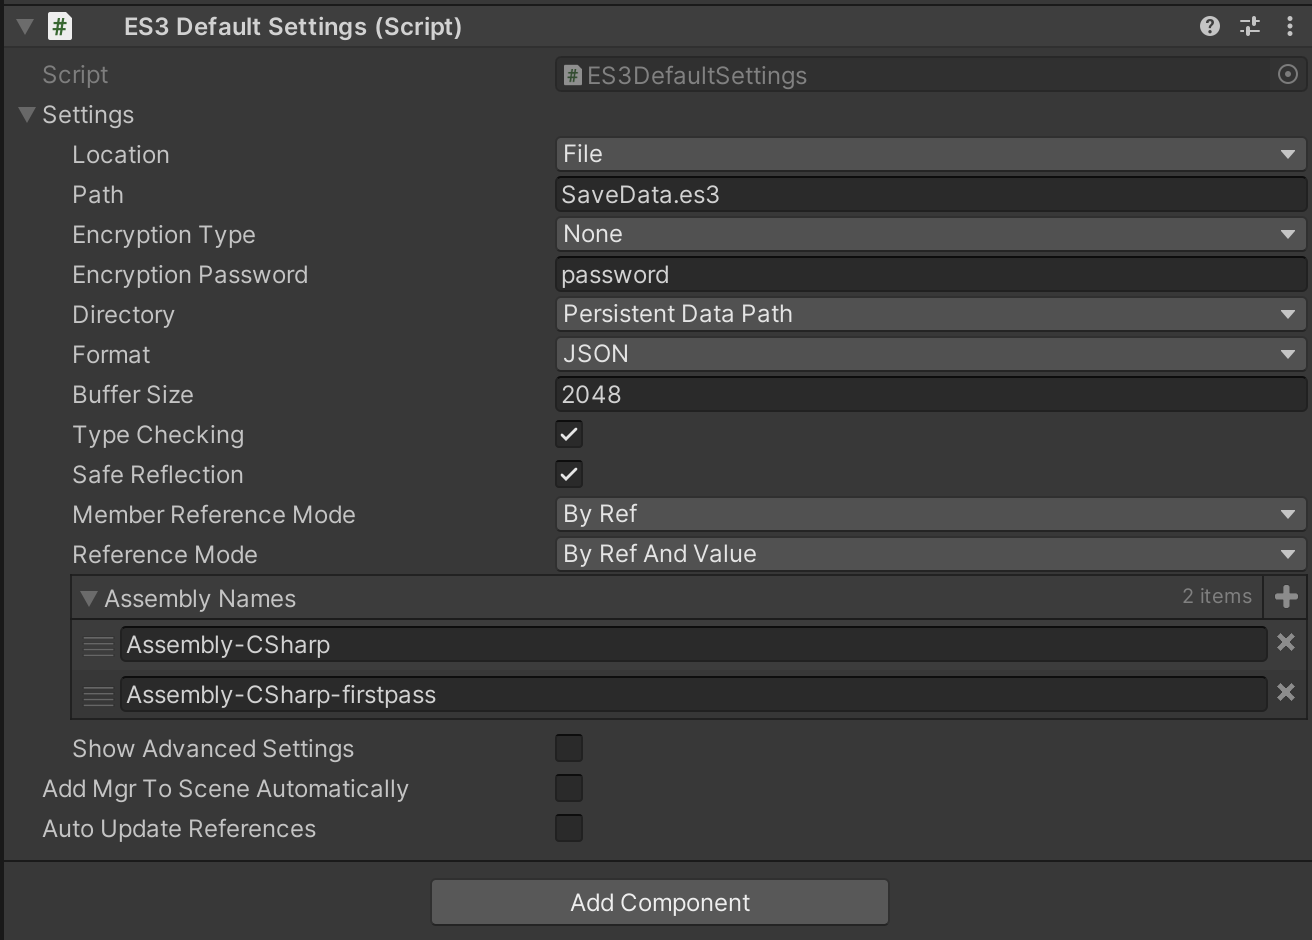Open the Reference Mode dropdown

[x=930, y=554]
